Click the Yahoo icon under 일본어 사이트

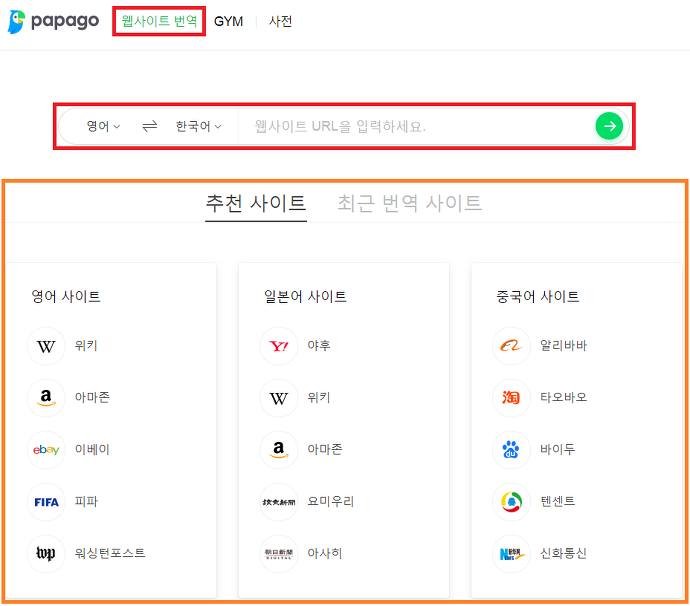[x=279, y=346]
